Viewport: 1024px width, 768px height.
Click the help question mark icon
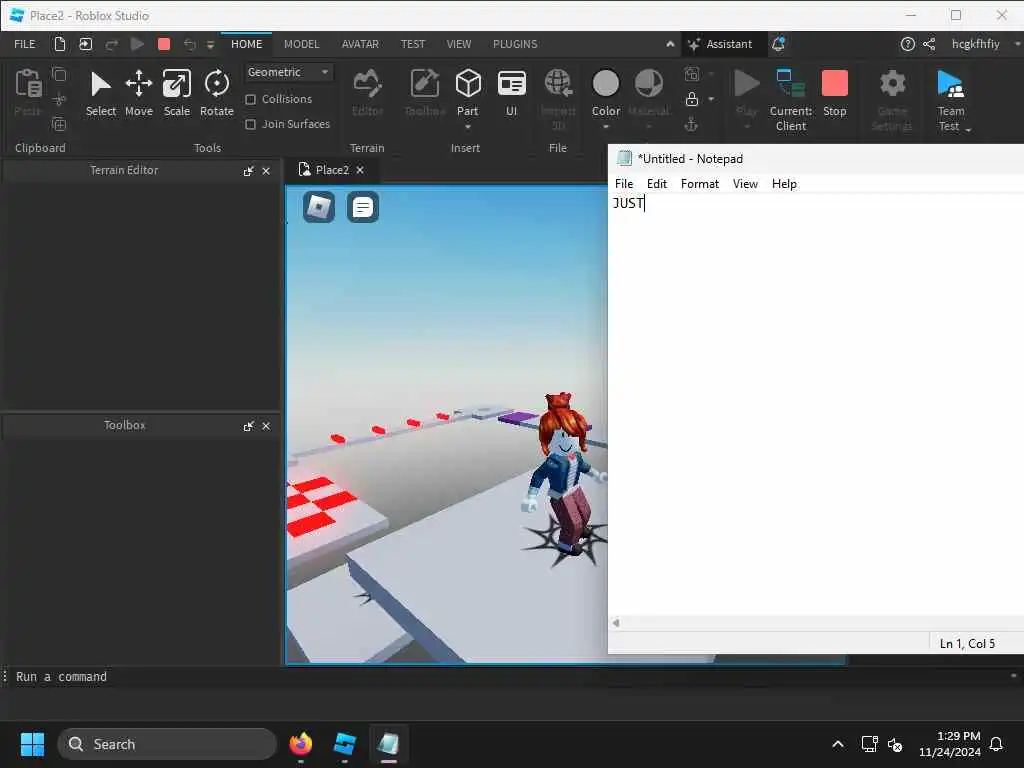908,44
